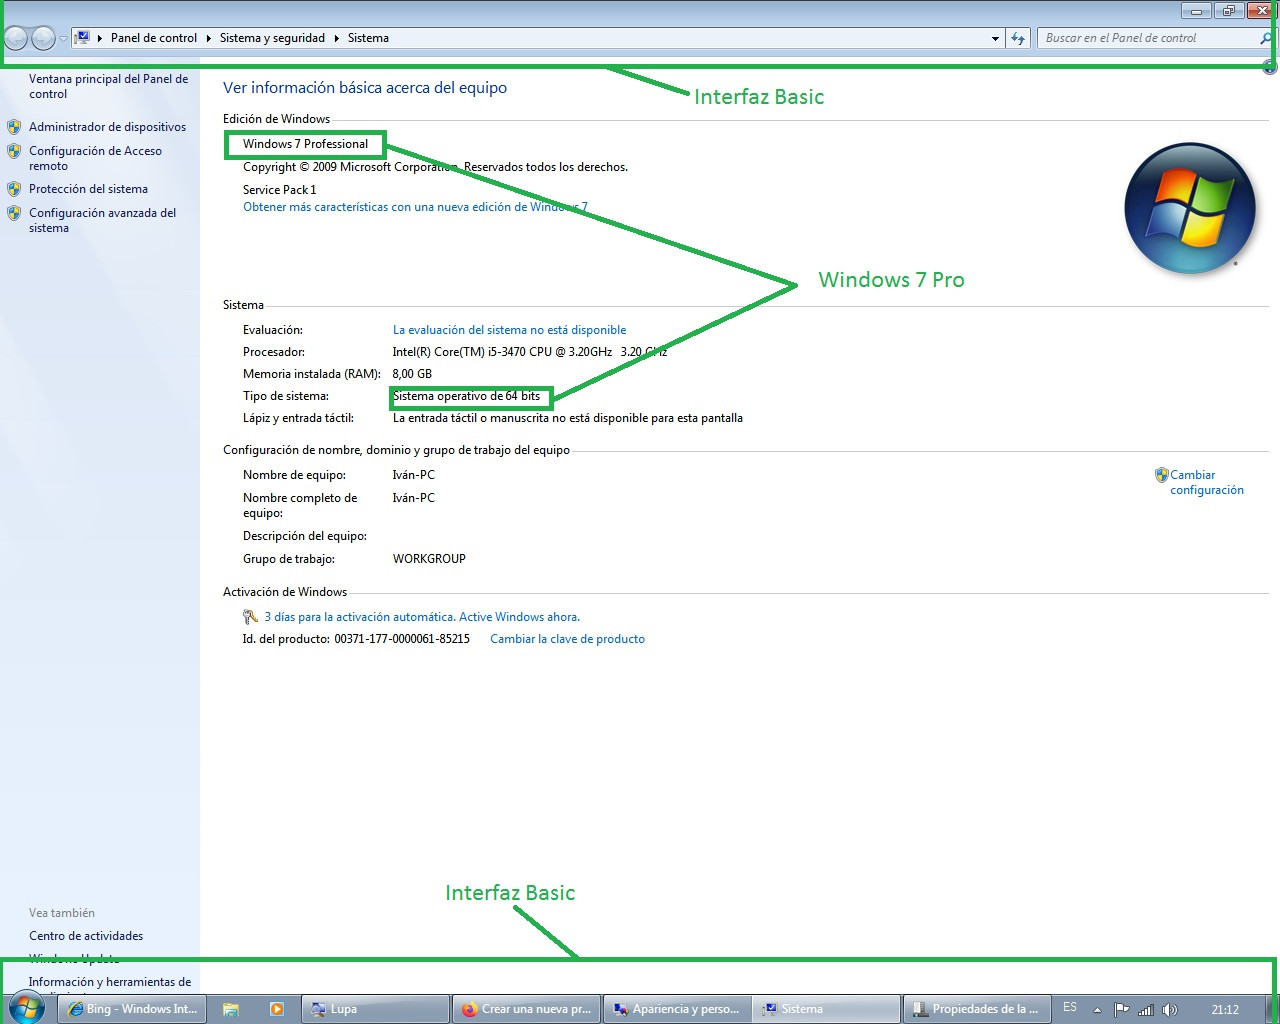Screen dimensions: 1280x1024
Task: Minimize the Sistema window
Action: pos(1196,11)
